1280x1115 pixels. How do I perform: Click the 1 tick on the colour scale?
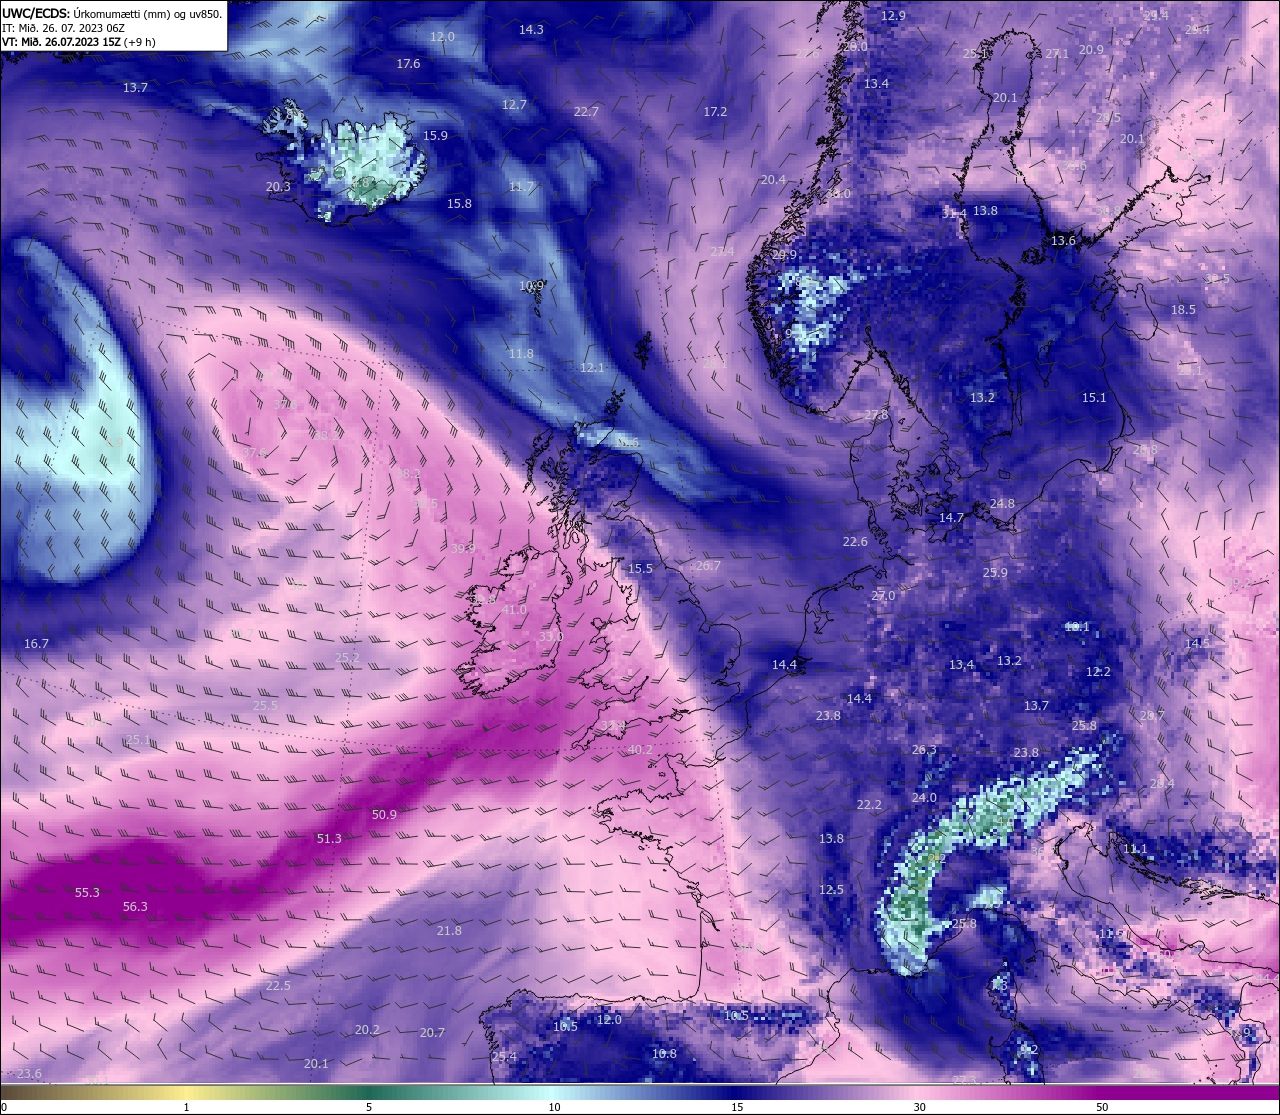point(187,1107)
